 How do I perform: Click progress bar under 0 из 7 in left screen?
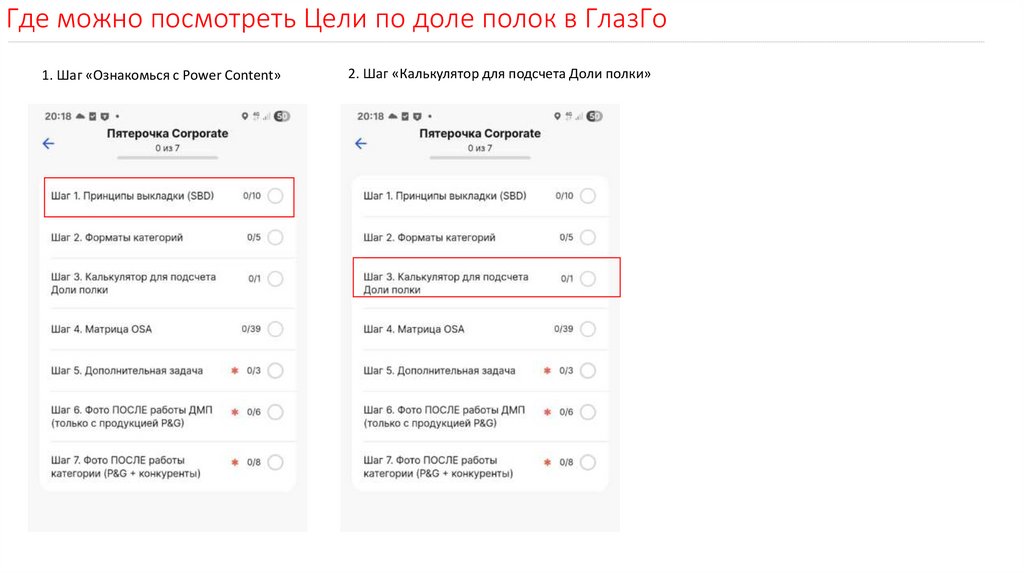point(167,157)
